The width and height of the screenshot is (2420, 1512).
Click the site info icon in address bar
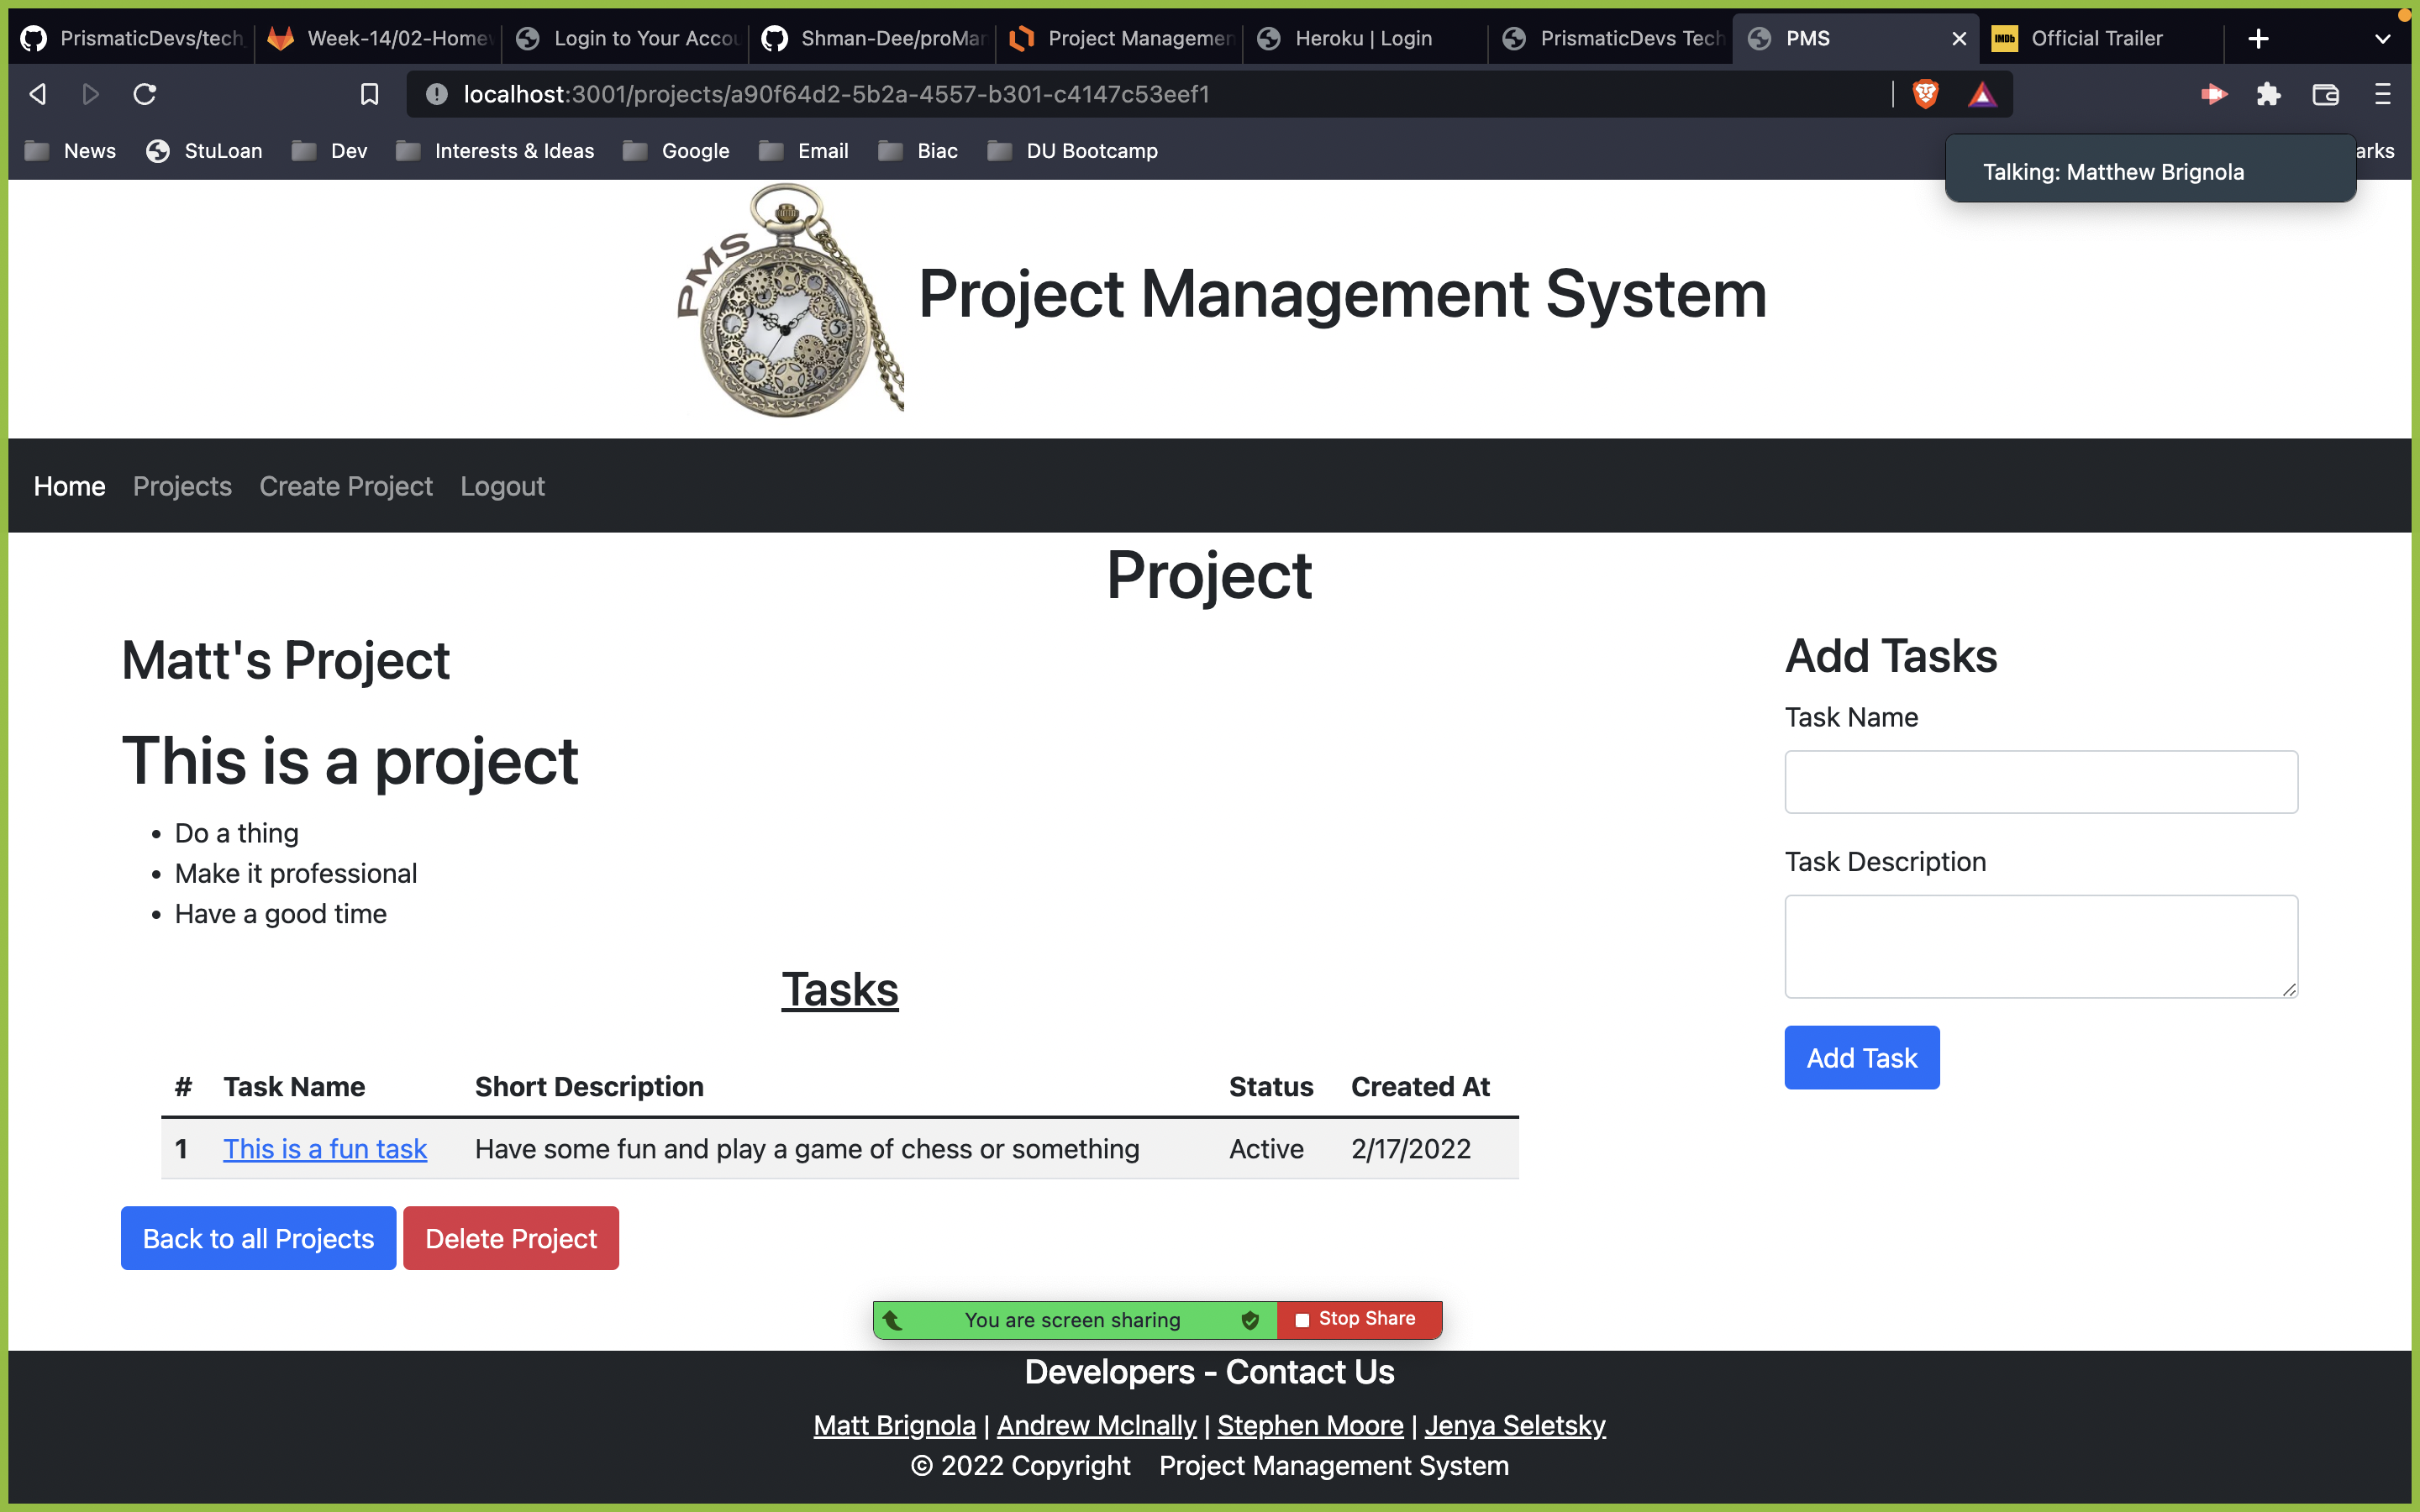pos(436,94)
